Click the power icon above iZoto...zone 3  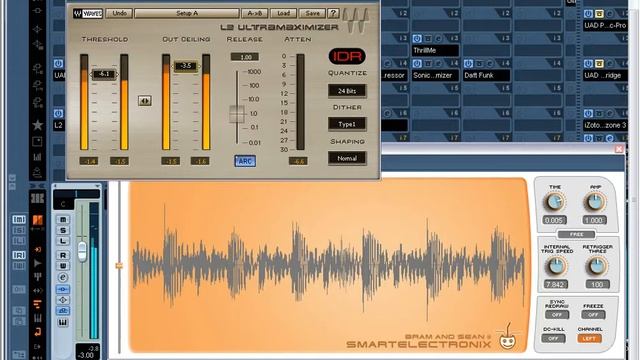[x=588, y=113]
